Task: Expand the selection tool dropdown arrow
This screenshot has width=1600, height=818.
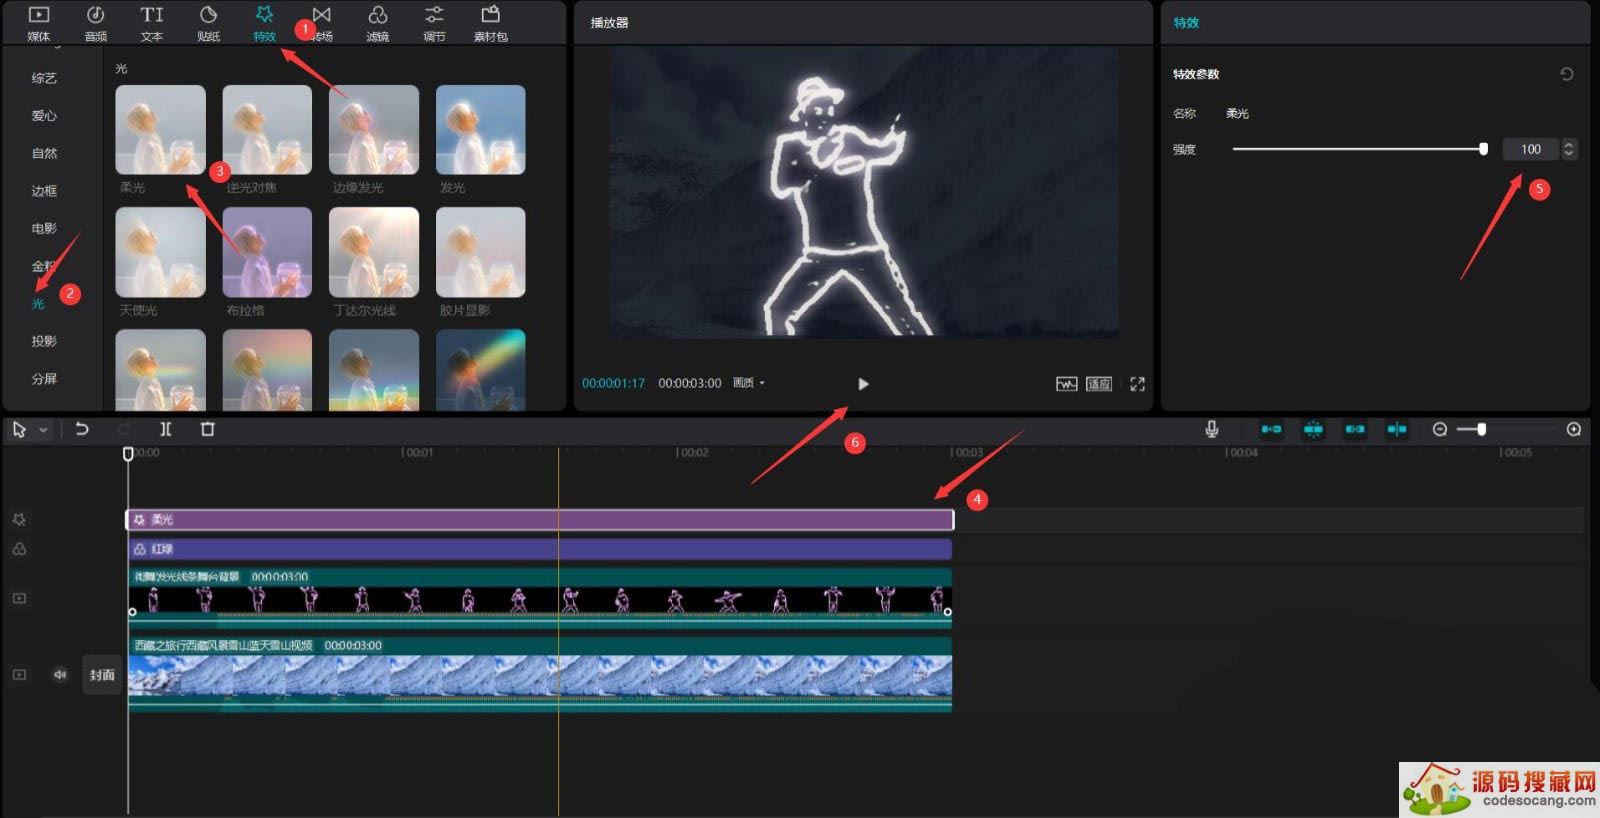Action: [43, 430]
